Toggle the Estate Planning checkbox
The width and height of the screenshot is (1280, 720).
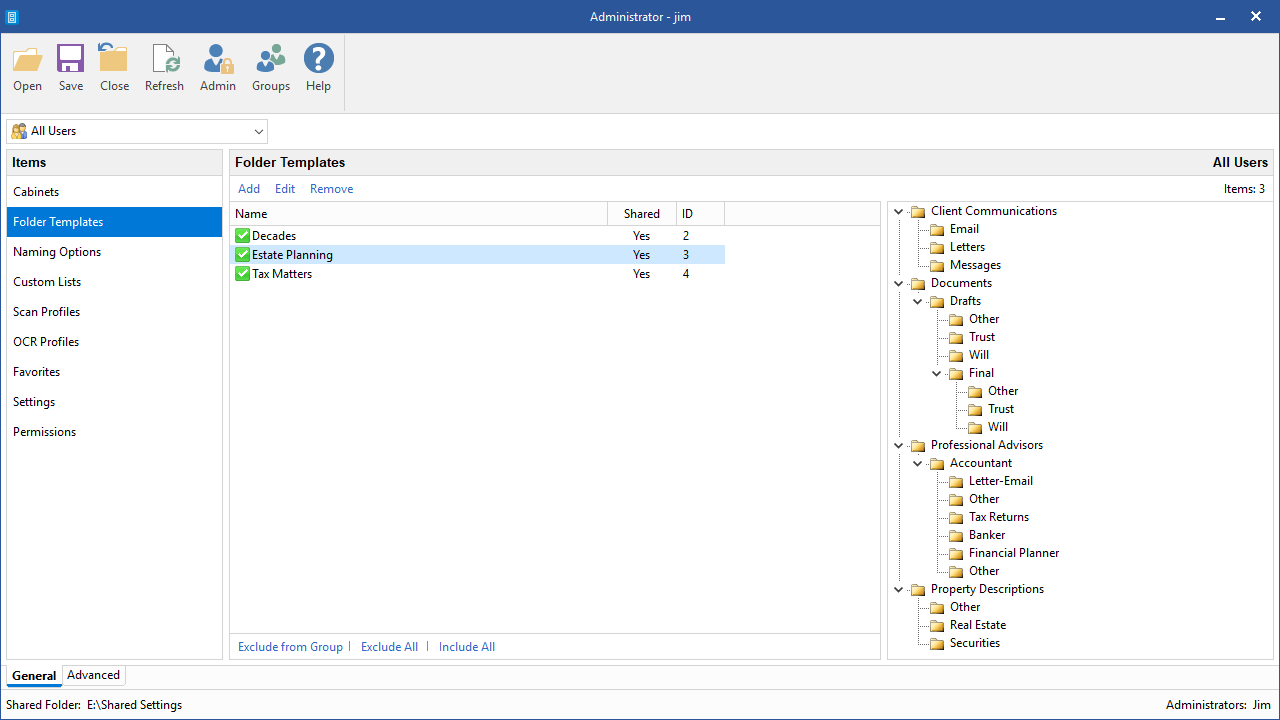coord(242,255)
